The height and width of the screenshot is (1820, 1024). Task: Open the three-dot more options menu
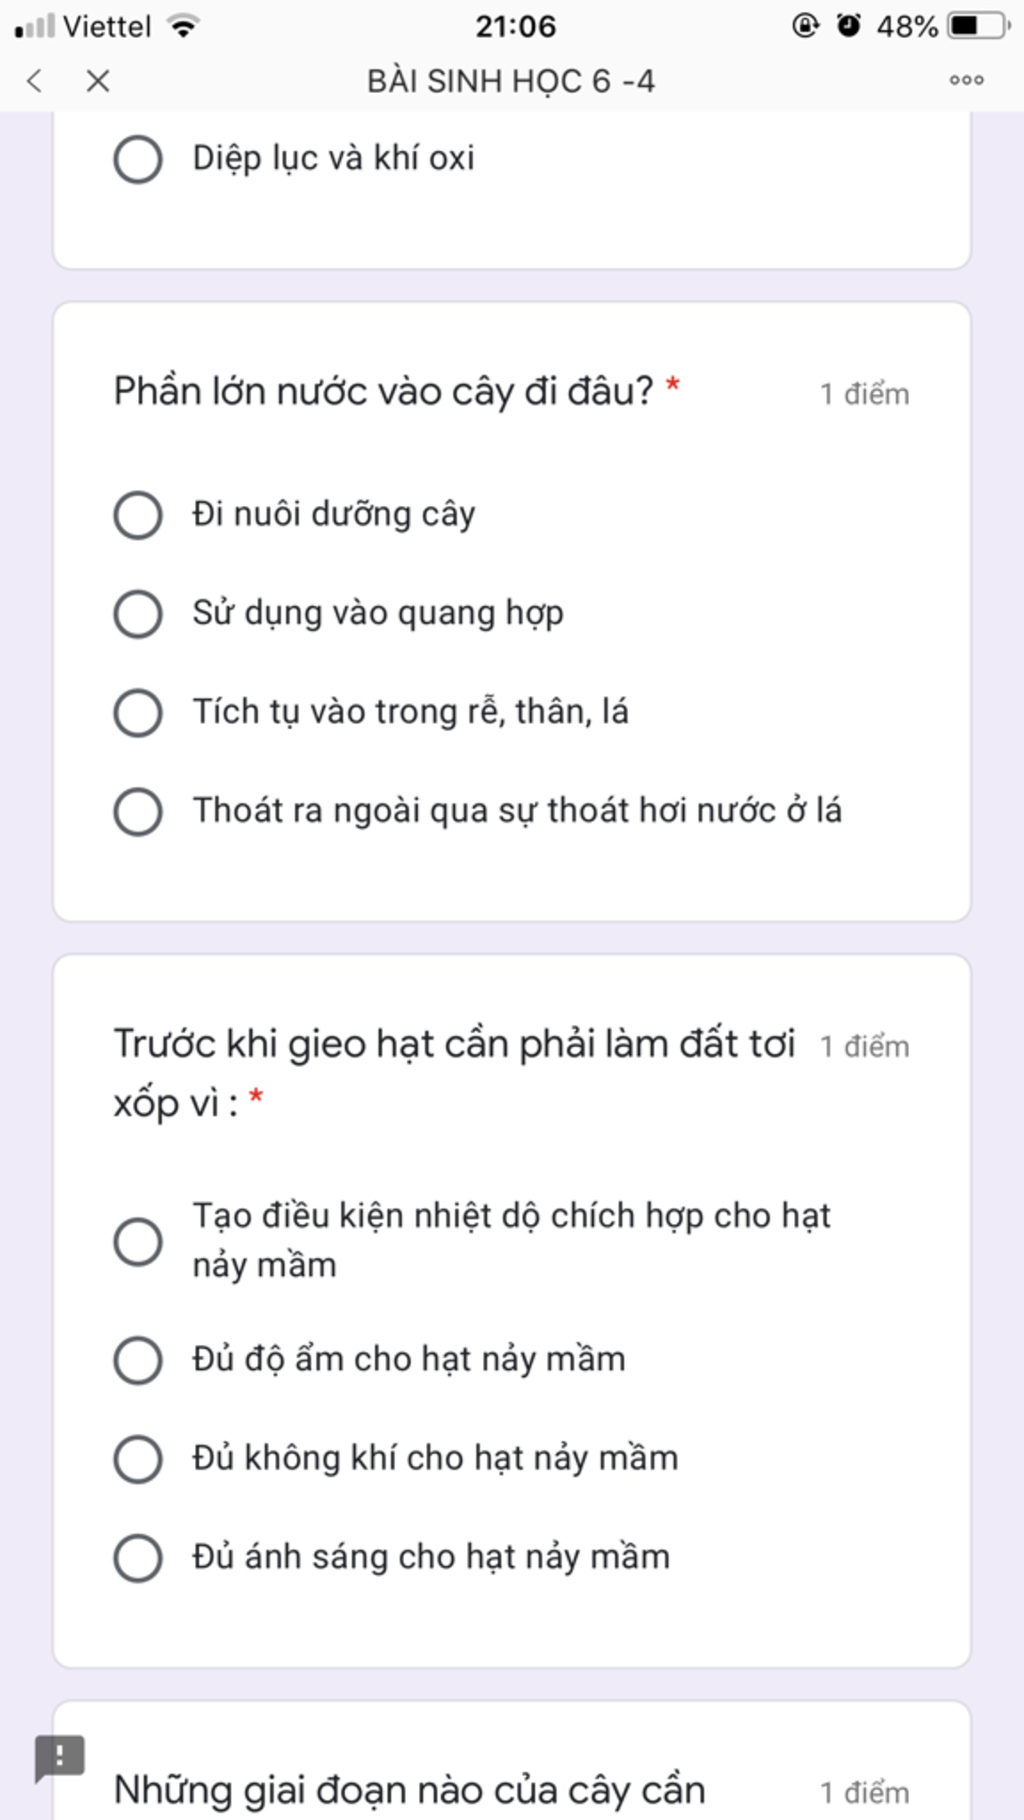(966, 80)
